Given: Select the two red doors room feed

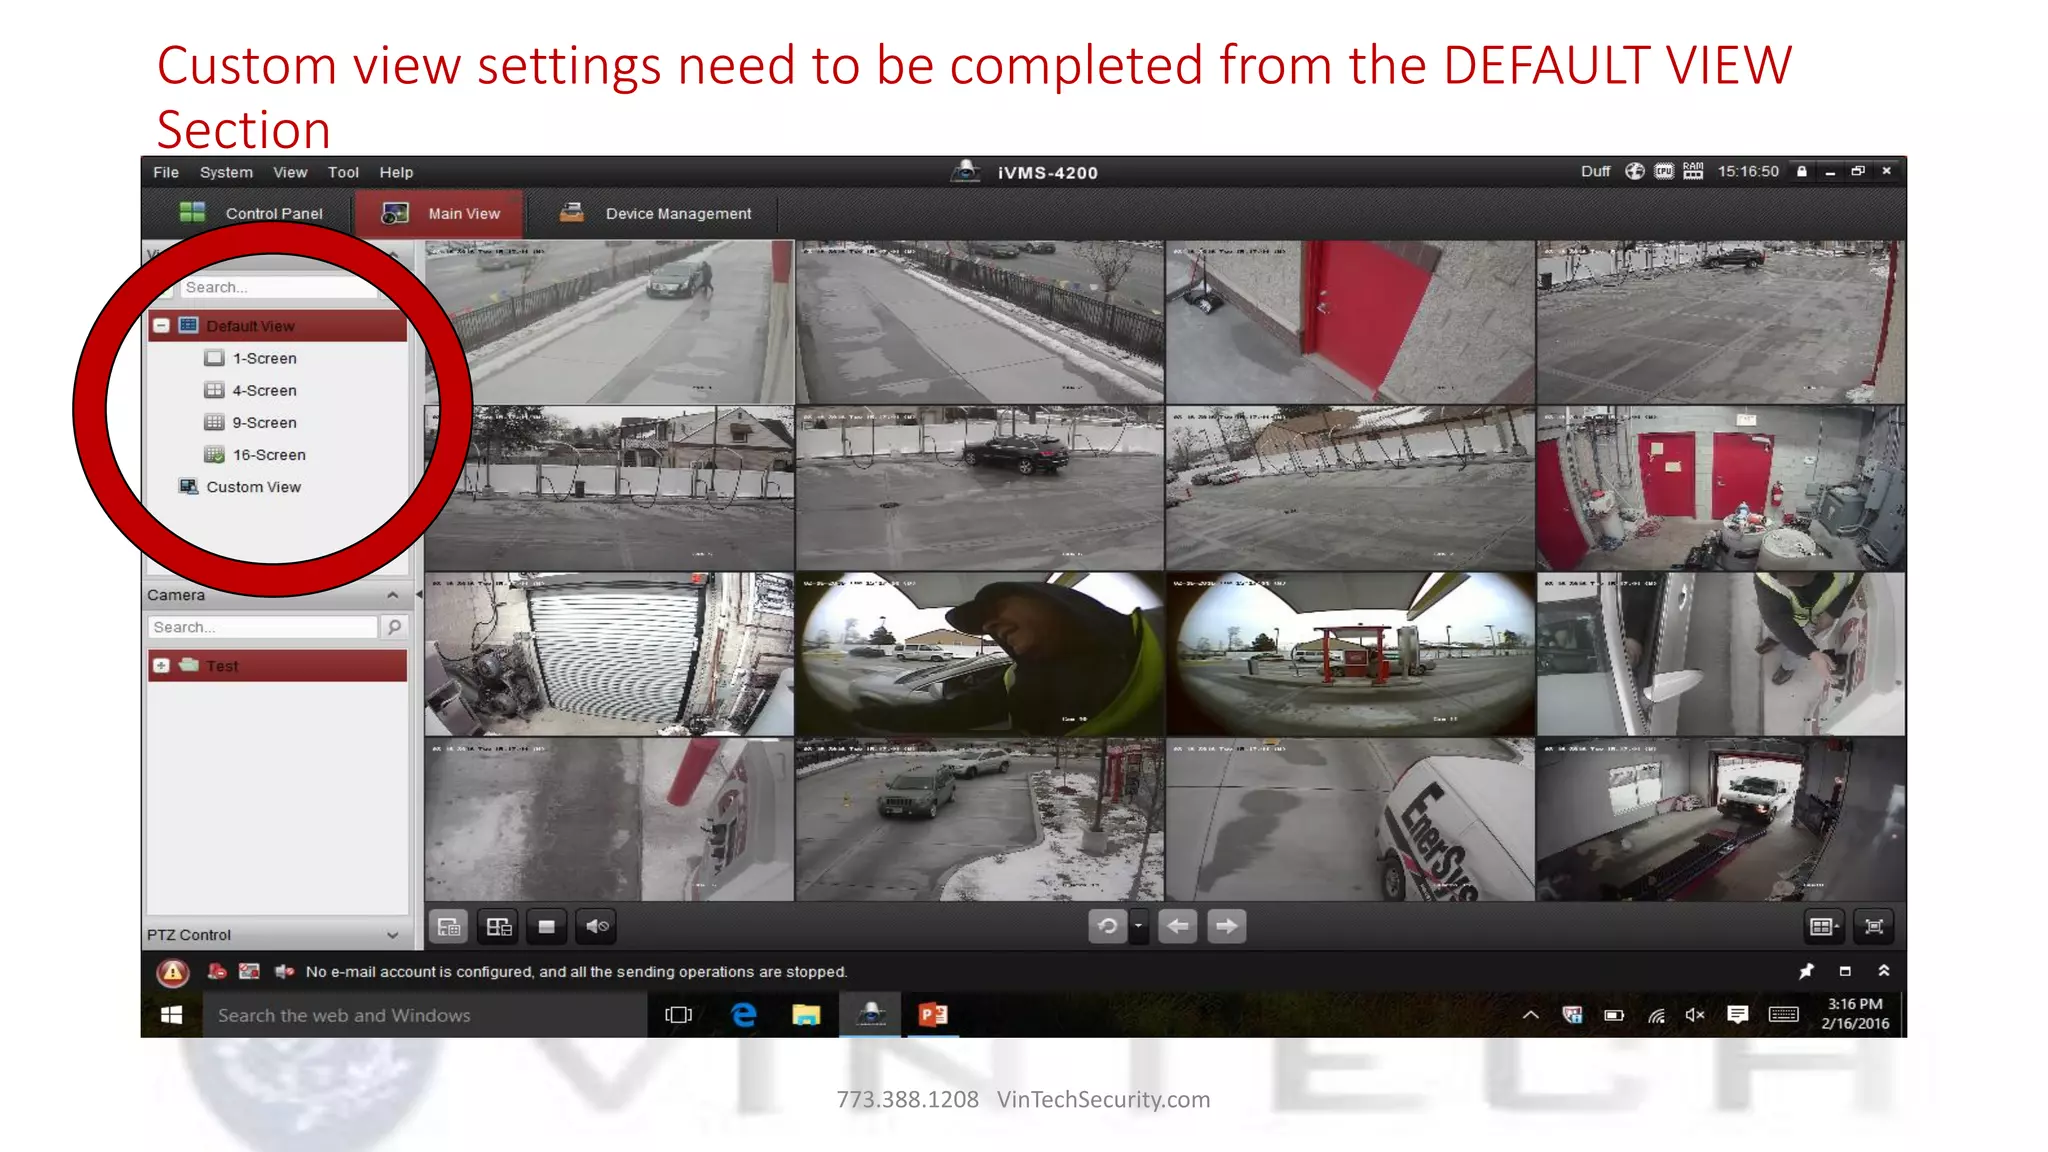Looking at the screenshot, I should tap(1721, 488).
